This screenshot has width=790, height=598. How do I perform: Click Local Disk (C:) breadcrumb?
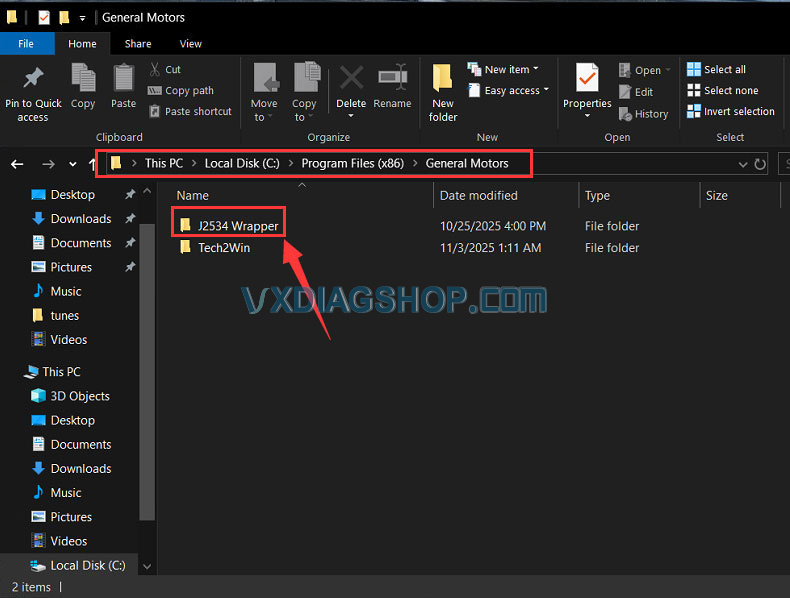242,163
